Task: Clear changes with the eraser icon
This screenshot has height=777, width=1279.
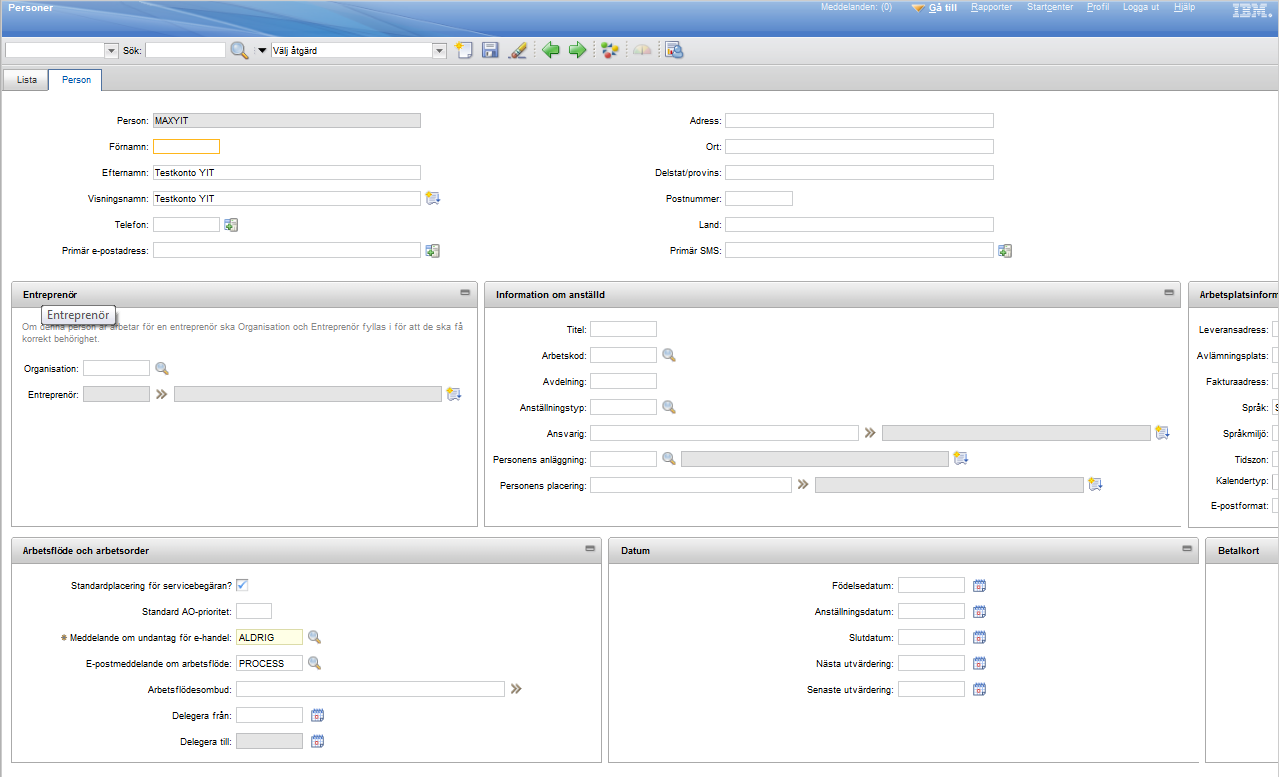Action: [517, 50]
